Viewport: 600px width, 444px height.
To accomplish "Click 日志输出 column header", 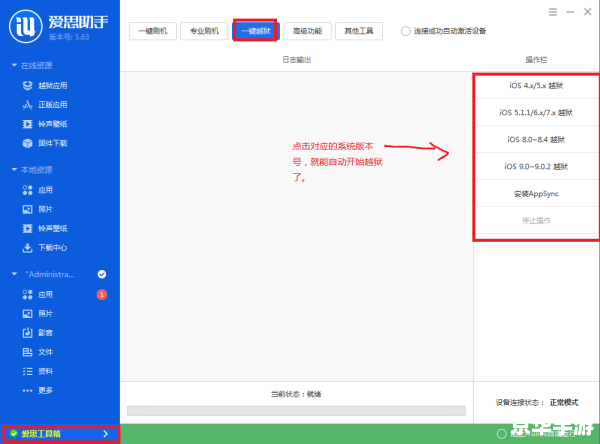I will tap(297, 60).
